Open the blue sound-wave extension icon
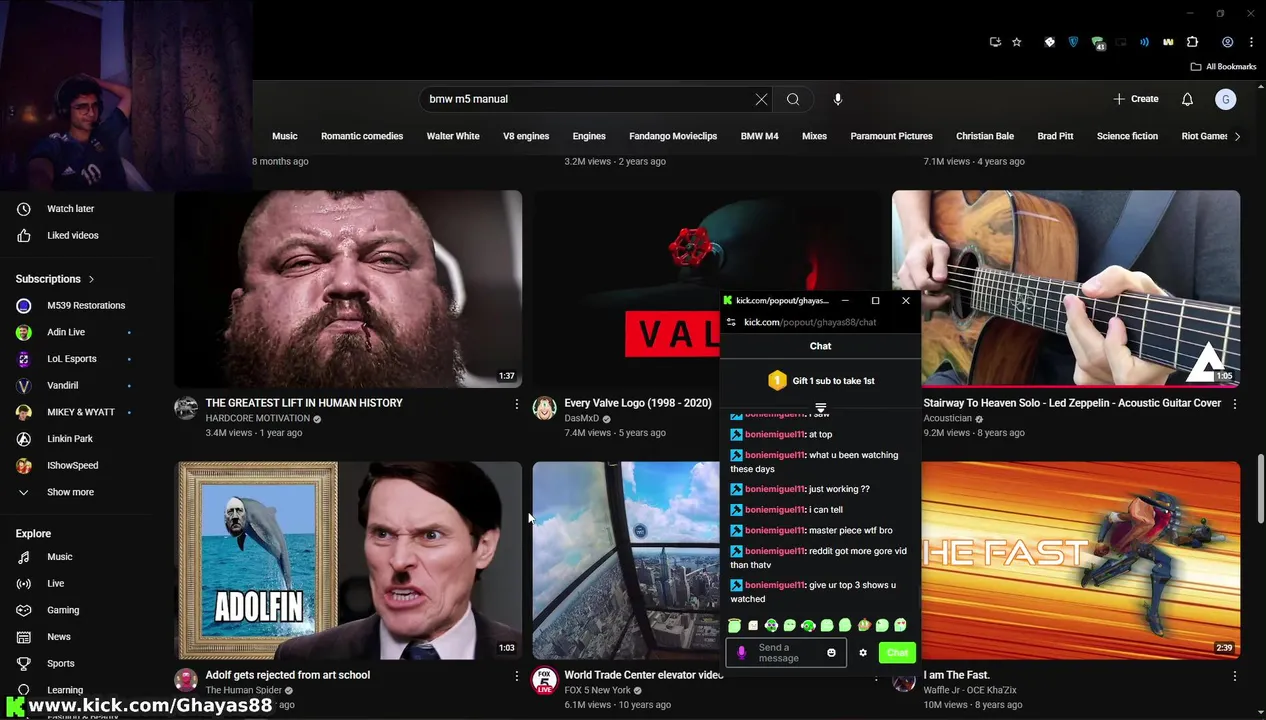Viewport: 1266px width, 720px height. [1145, 42]
